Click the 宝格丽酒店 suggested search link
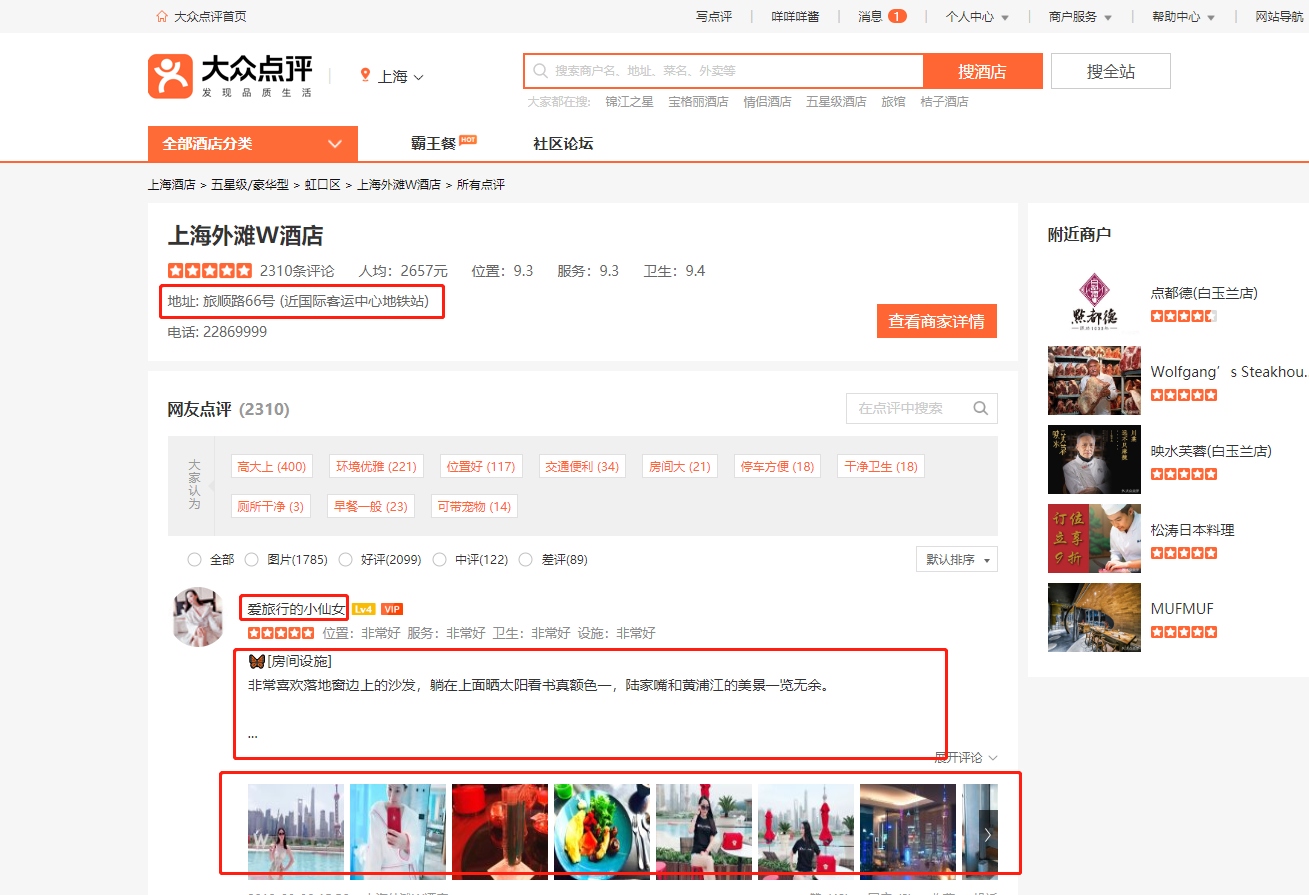Screen dimensions: 1309x895 (x=698, y=102)
